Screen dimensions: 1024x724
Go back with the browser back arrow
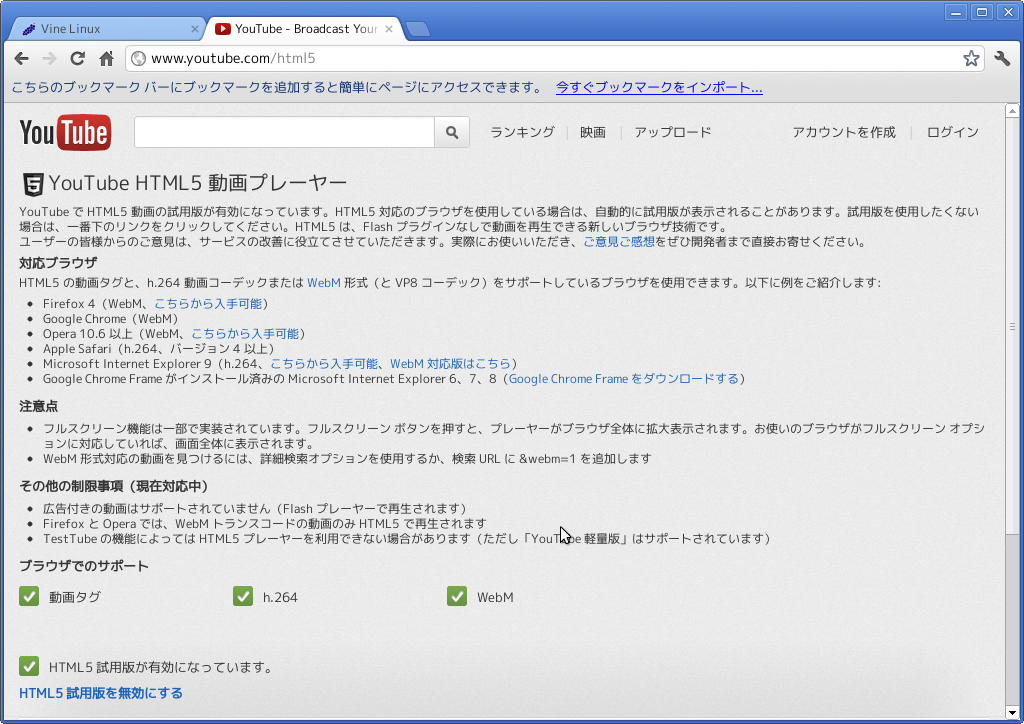click(22, 59)
